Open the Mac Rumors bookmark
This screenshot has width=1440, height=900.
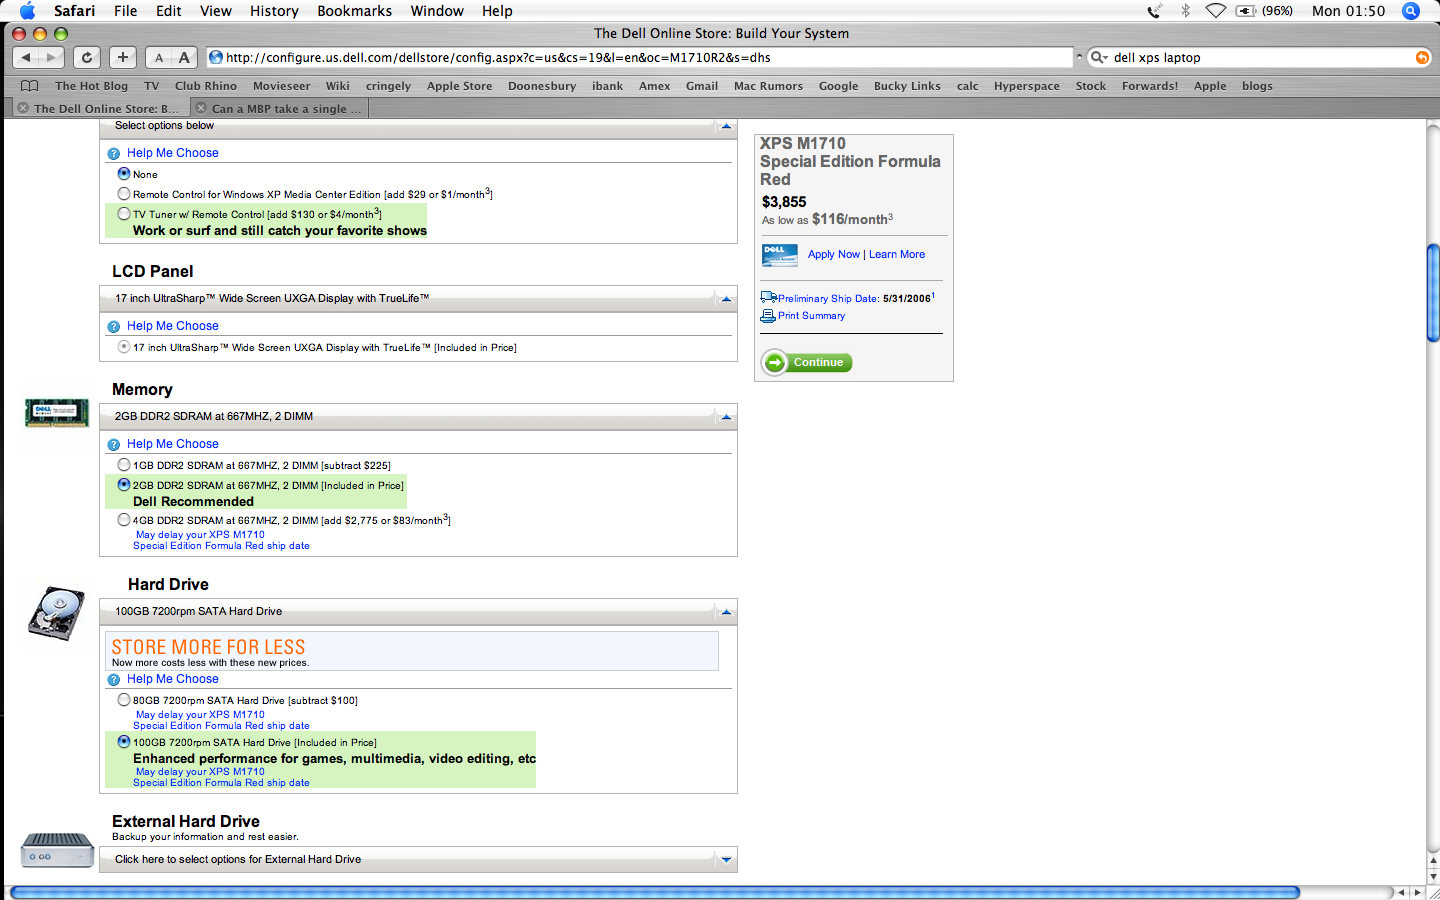(x=768, y=86)
